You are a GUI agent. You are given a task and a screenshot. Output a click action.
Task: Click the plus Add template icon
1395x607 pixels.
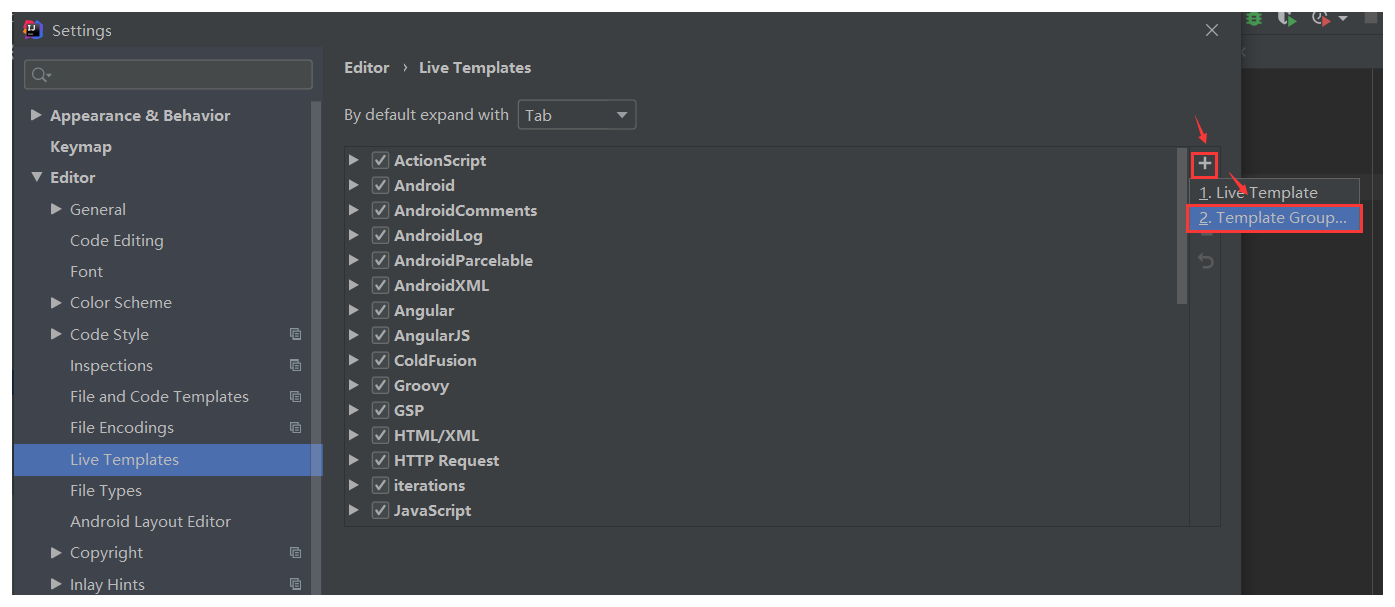click(1205, 163)
